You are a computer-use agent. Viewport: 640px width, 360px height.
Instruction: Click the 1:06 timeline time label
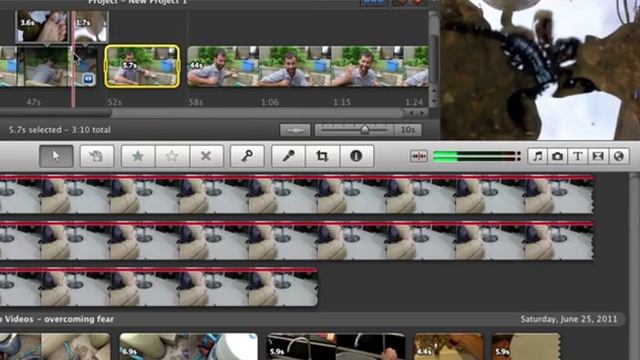[270, 102]
